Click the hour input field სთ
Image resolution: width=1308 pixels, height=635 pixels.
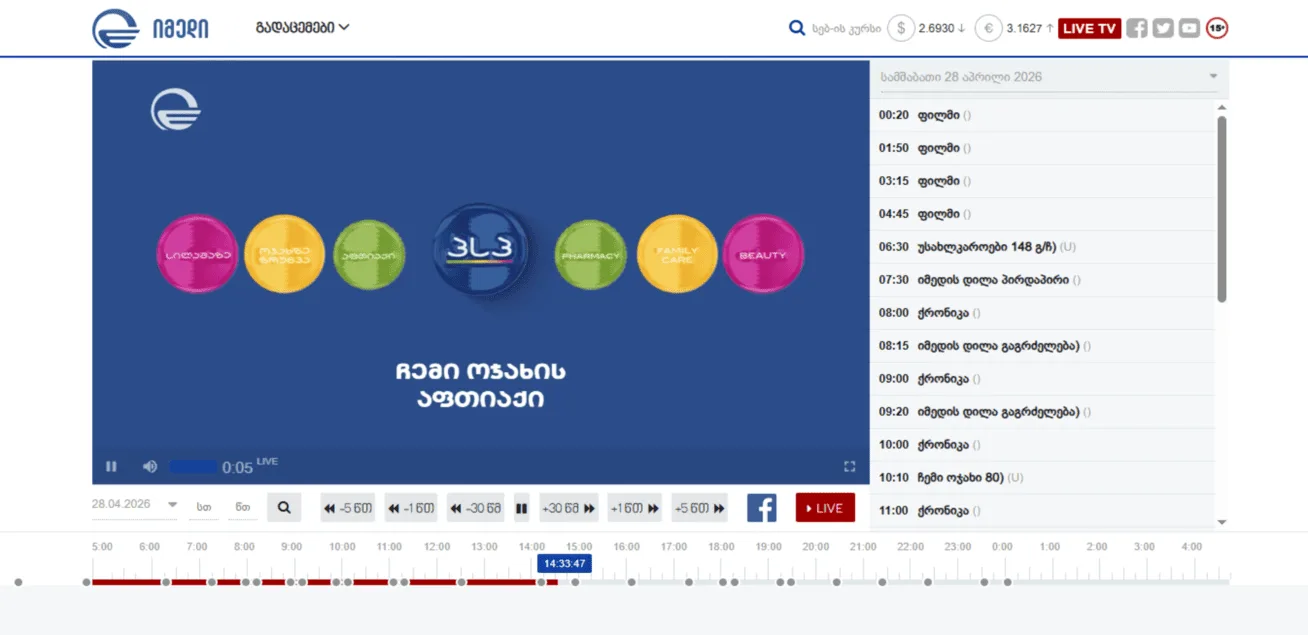pyautogui.click(x=204, y=507)
